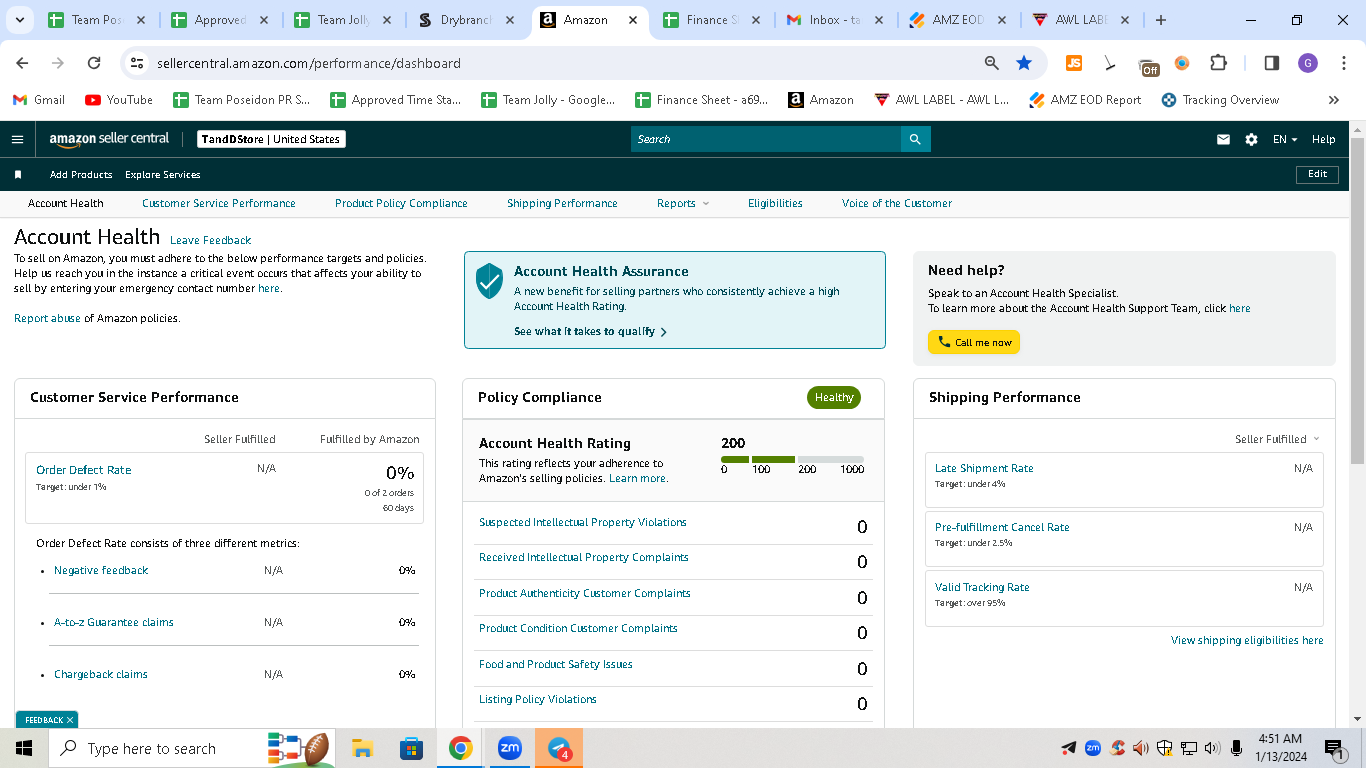The image size is (1366, 768).
Task: Click the Help link in the header
Action: click(1323, 139)
